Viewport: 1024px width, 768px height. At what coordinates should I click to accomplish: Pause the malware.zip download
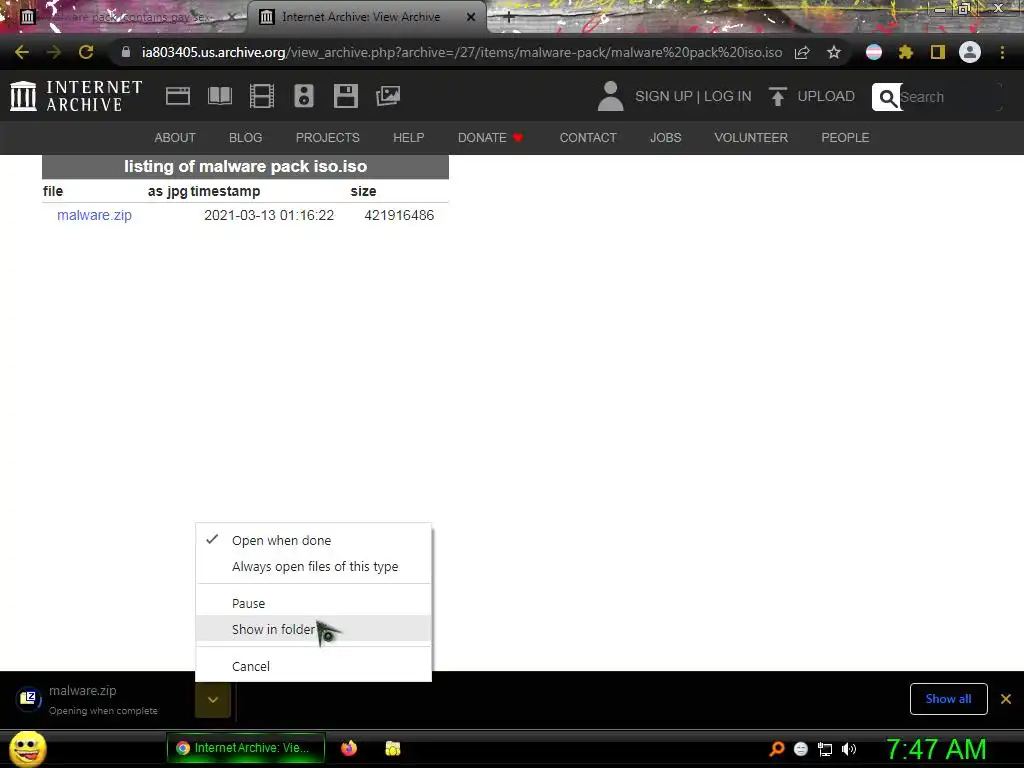point(313,603)
